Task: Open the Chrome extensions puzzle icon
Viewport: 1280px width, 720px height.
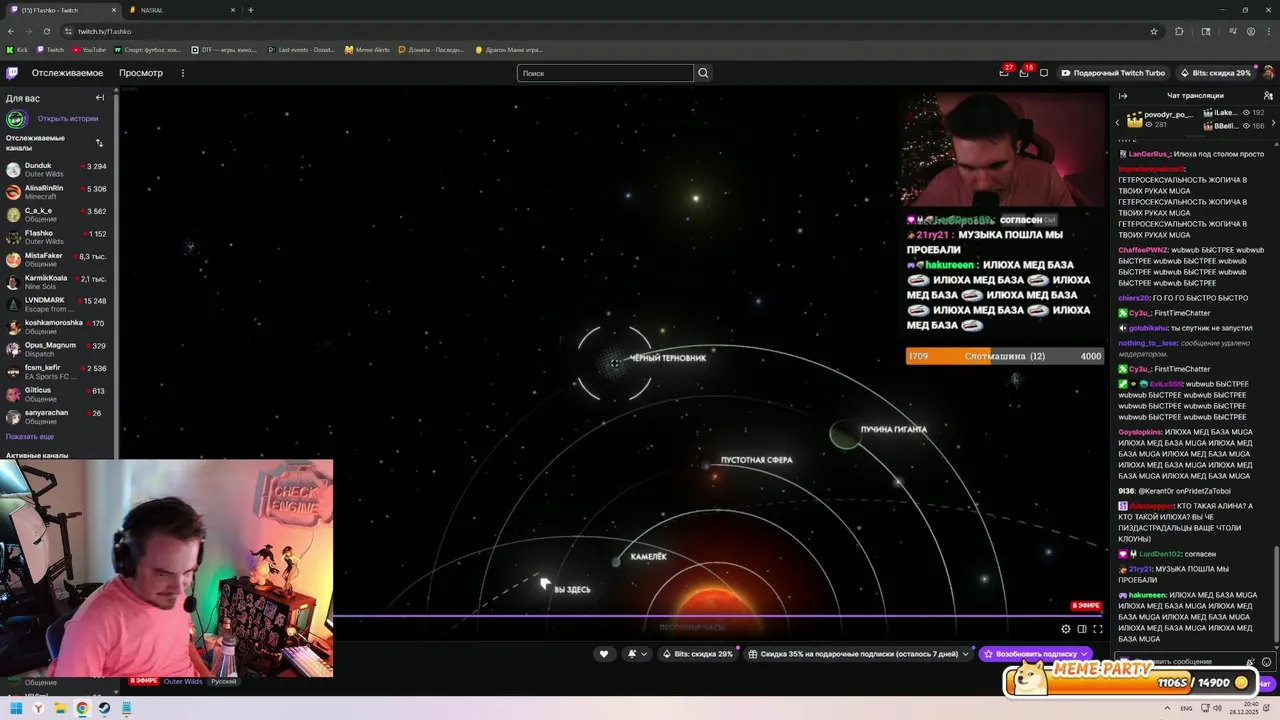Action: pyautogui.click(x=1179, y=31)
